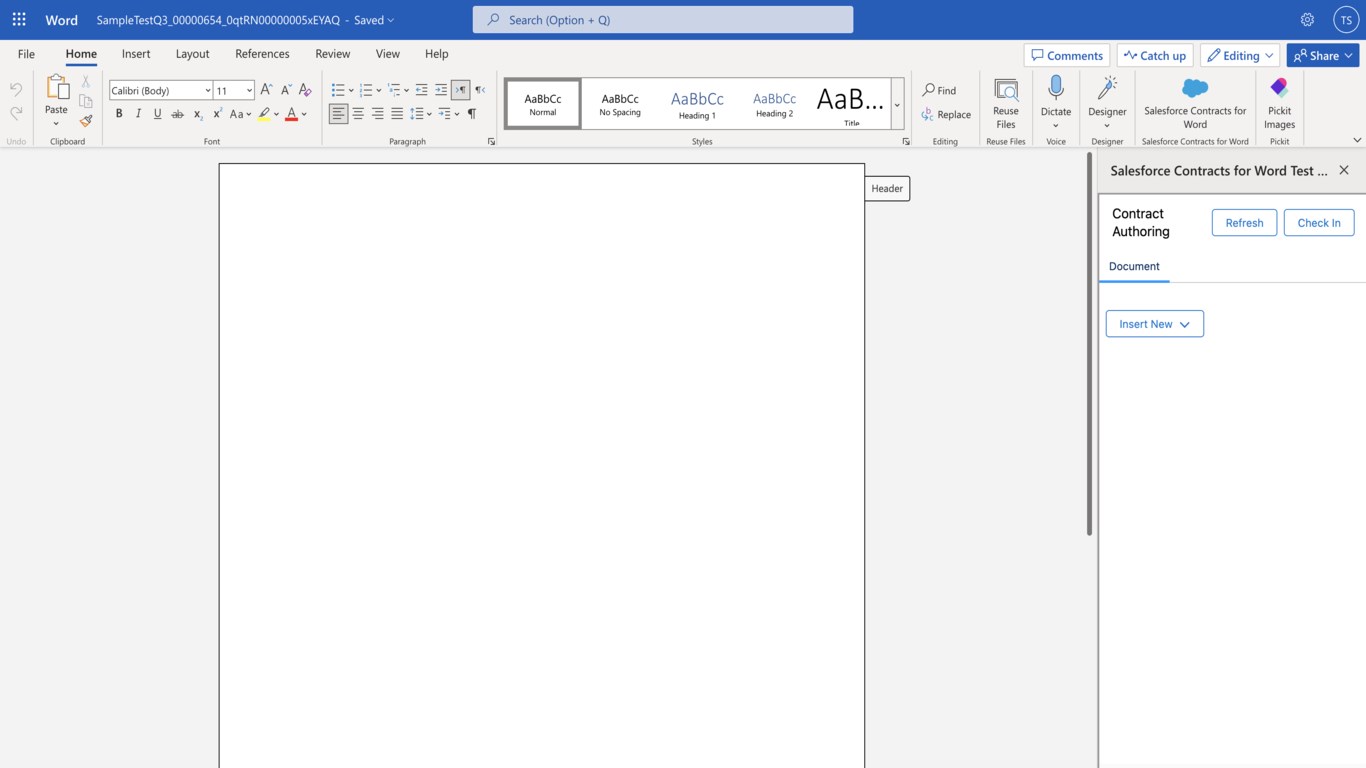The height and width of the screenshot is (768, 1366).
Task: Toggle left-to-right text direction
Action: click(461, 90)
